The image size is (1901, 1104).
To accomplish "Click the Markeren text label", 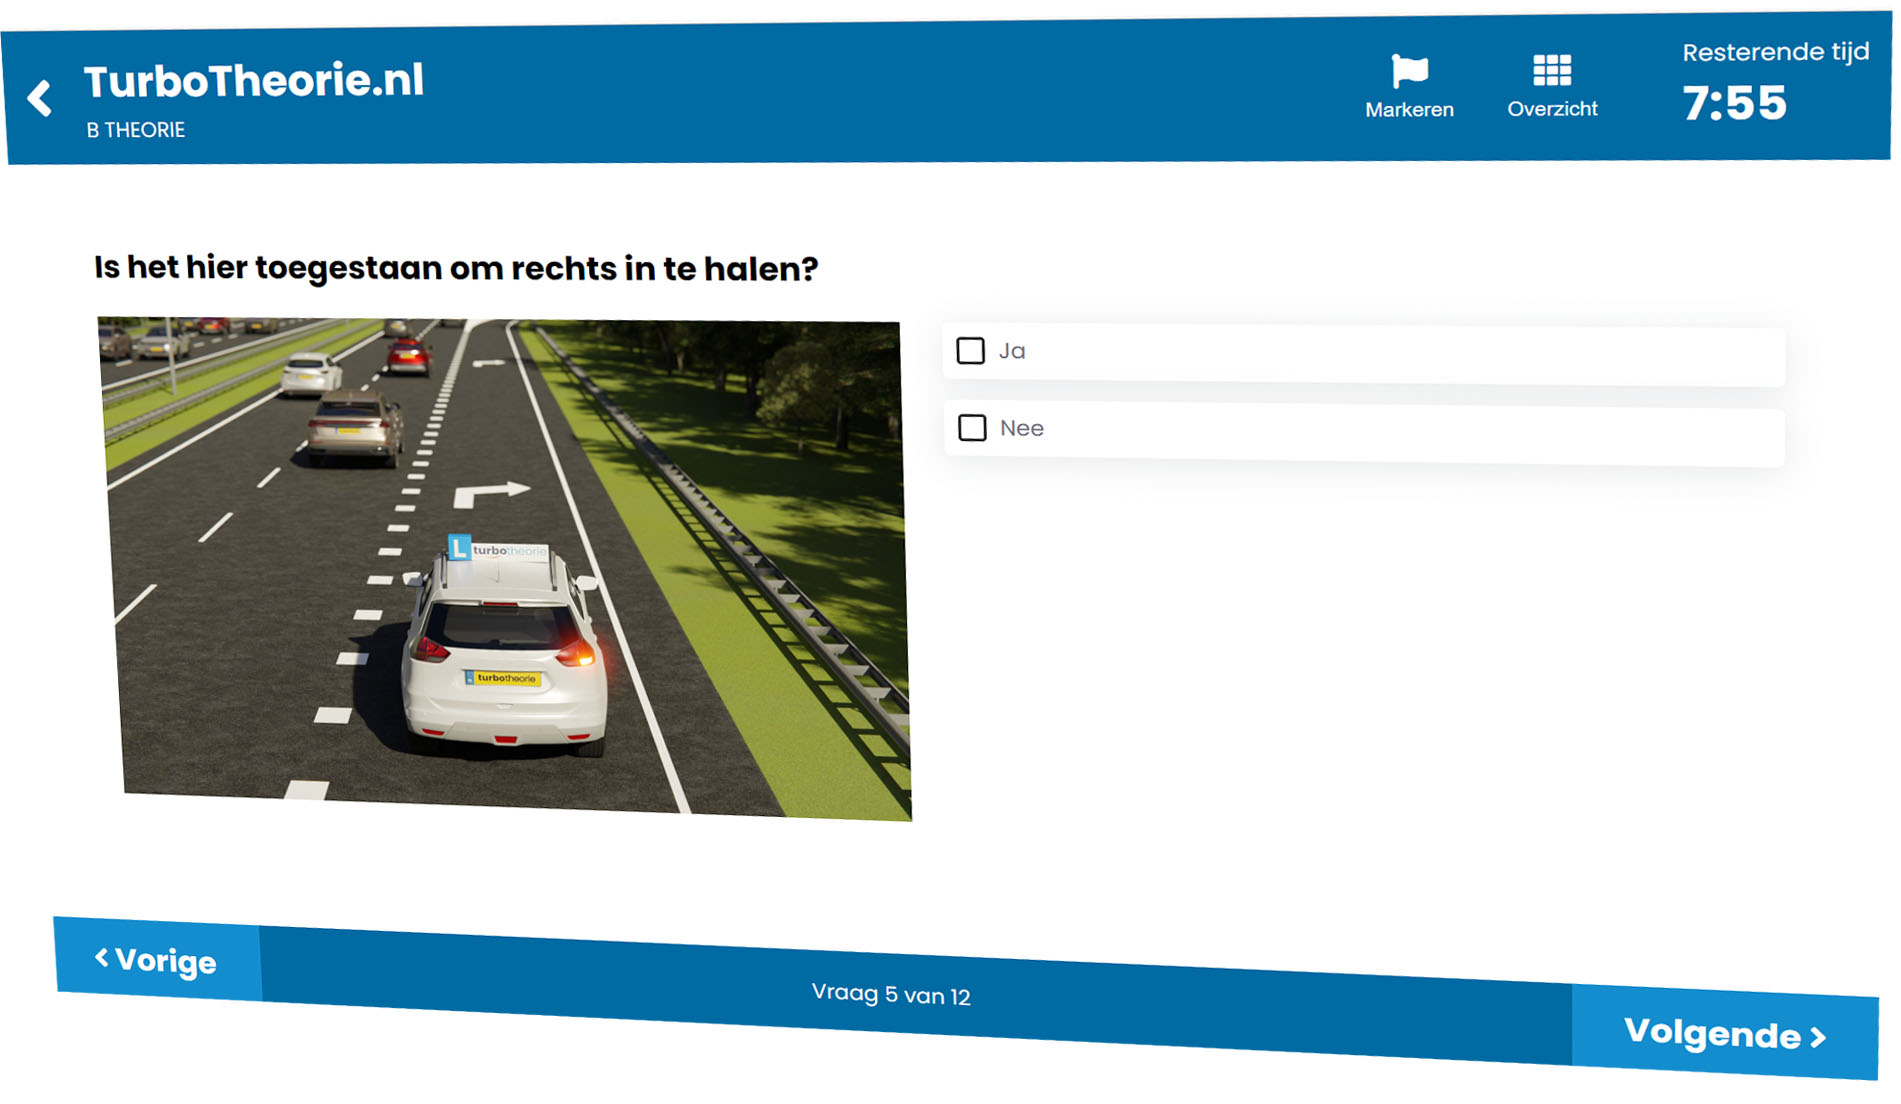I will [1409, 110].
